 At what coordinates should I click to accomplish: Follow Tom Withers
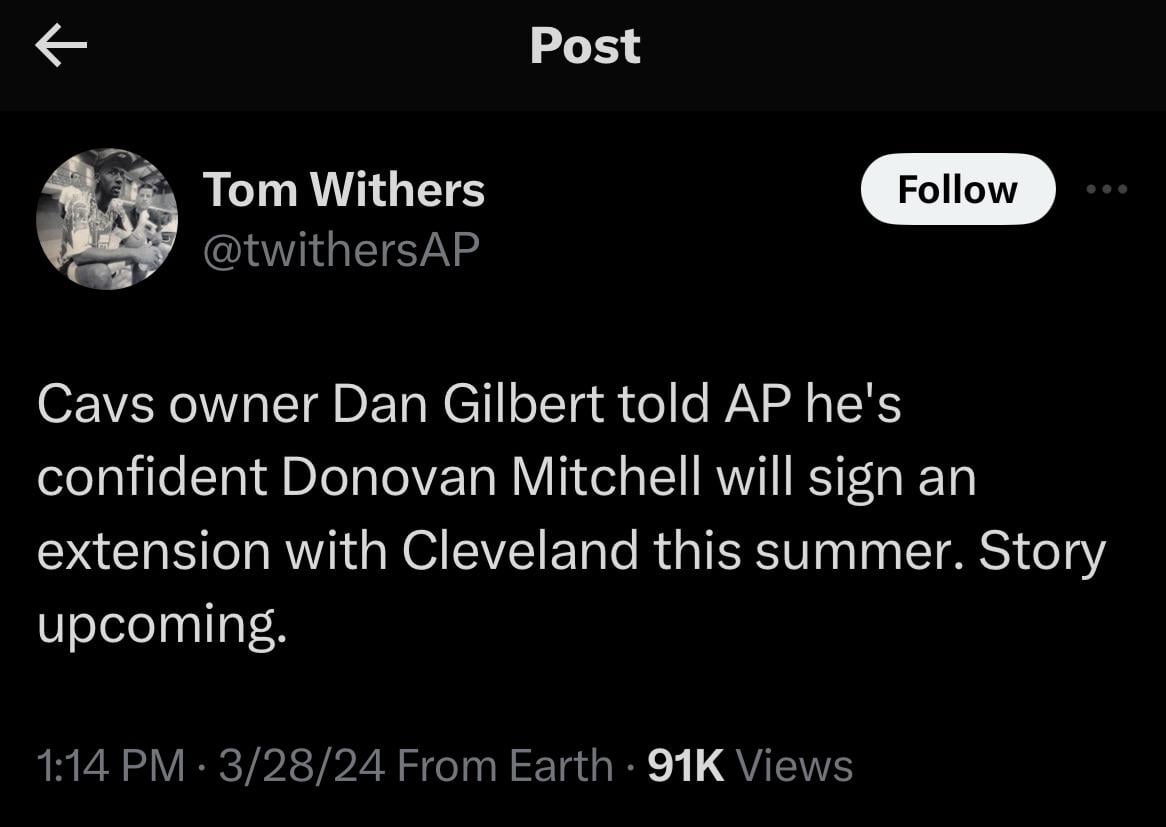[957, 189]
